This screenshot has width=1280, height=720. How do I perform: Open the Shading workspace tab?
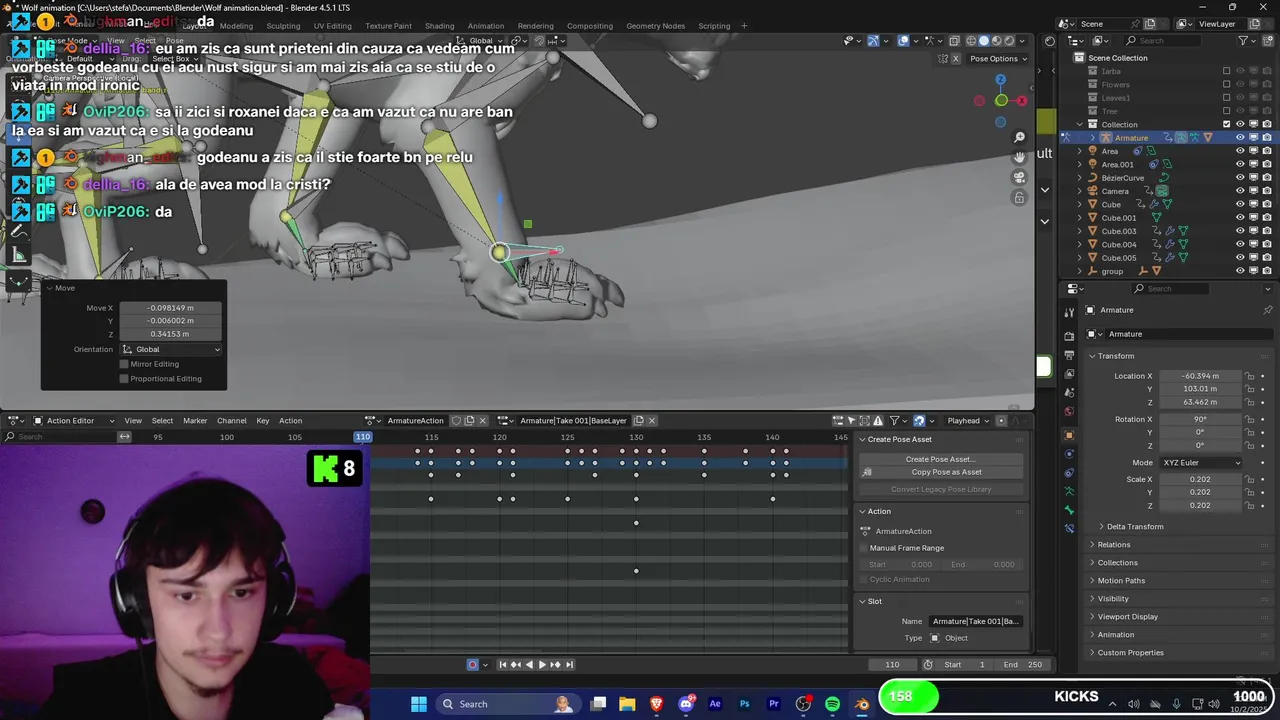pyautogui.click(x=440, y=26)
